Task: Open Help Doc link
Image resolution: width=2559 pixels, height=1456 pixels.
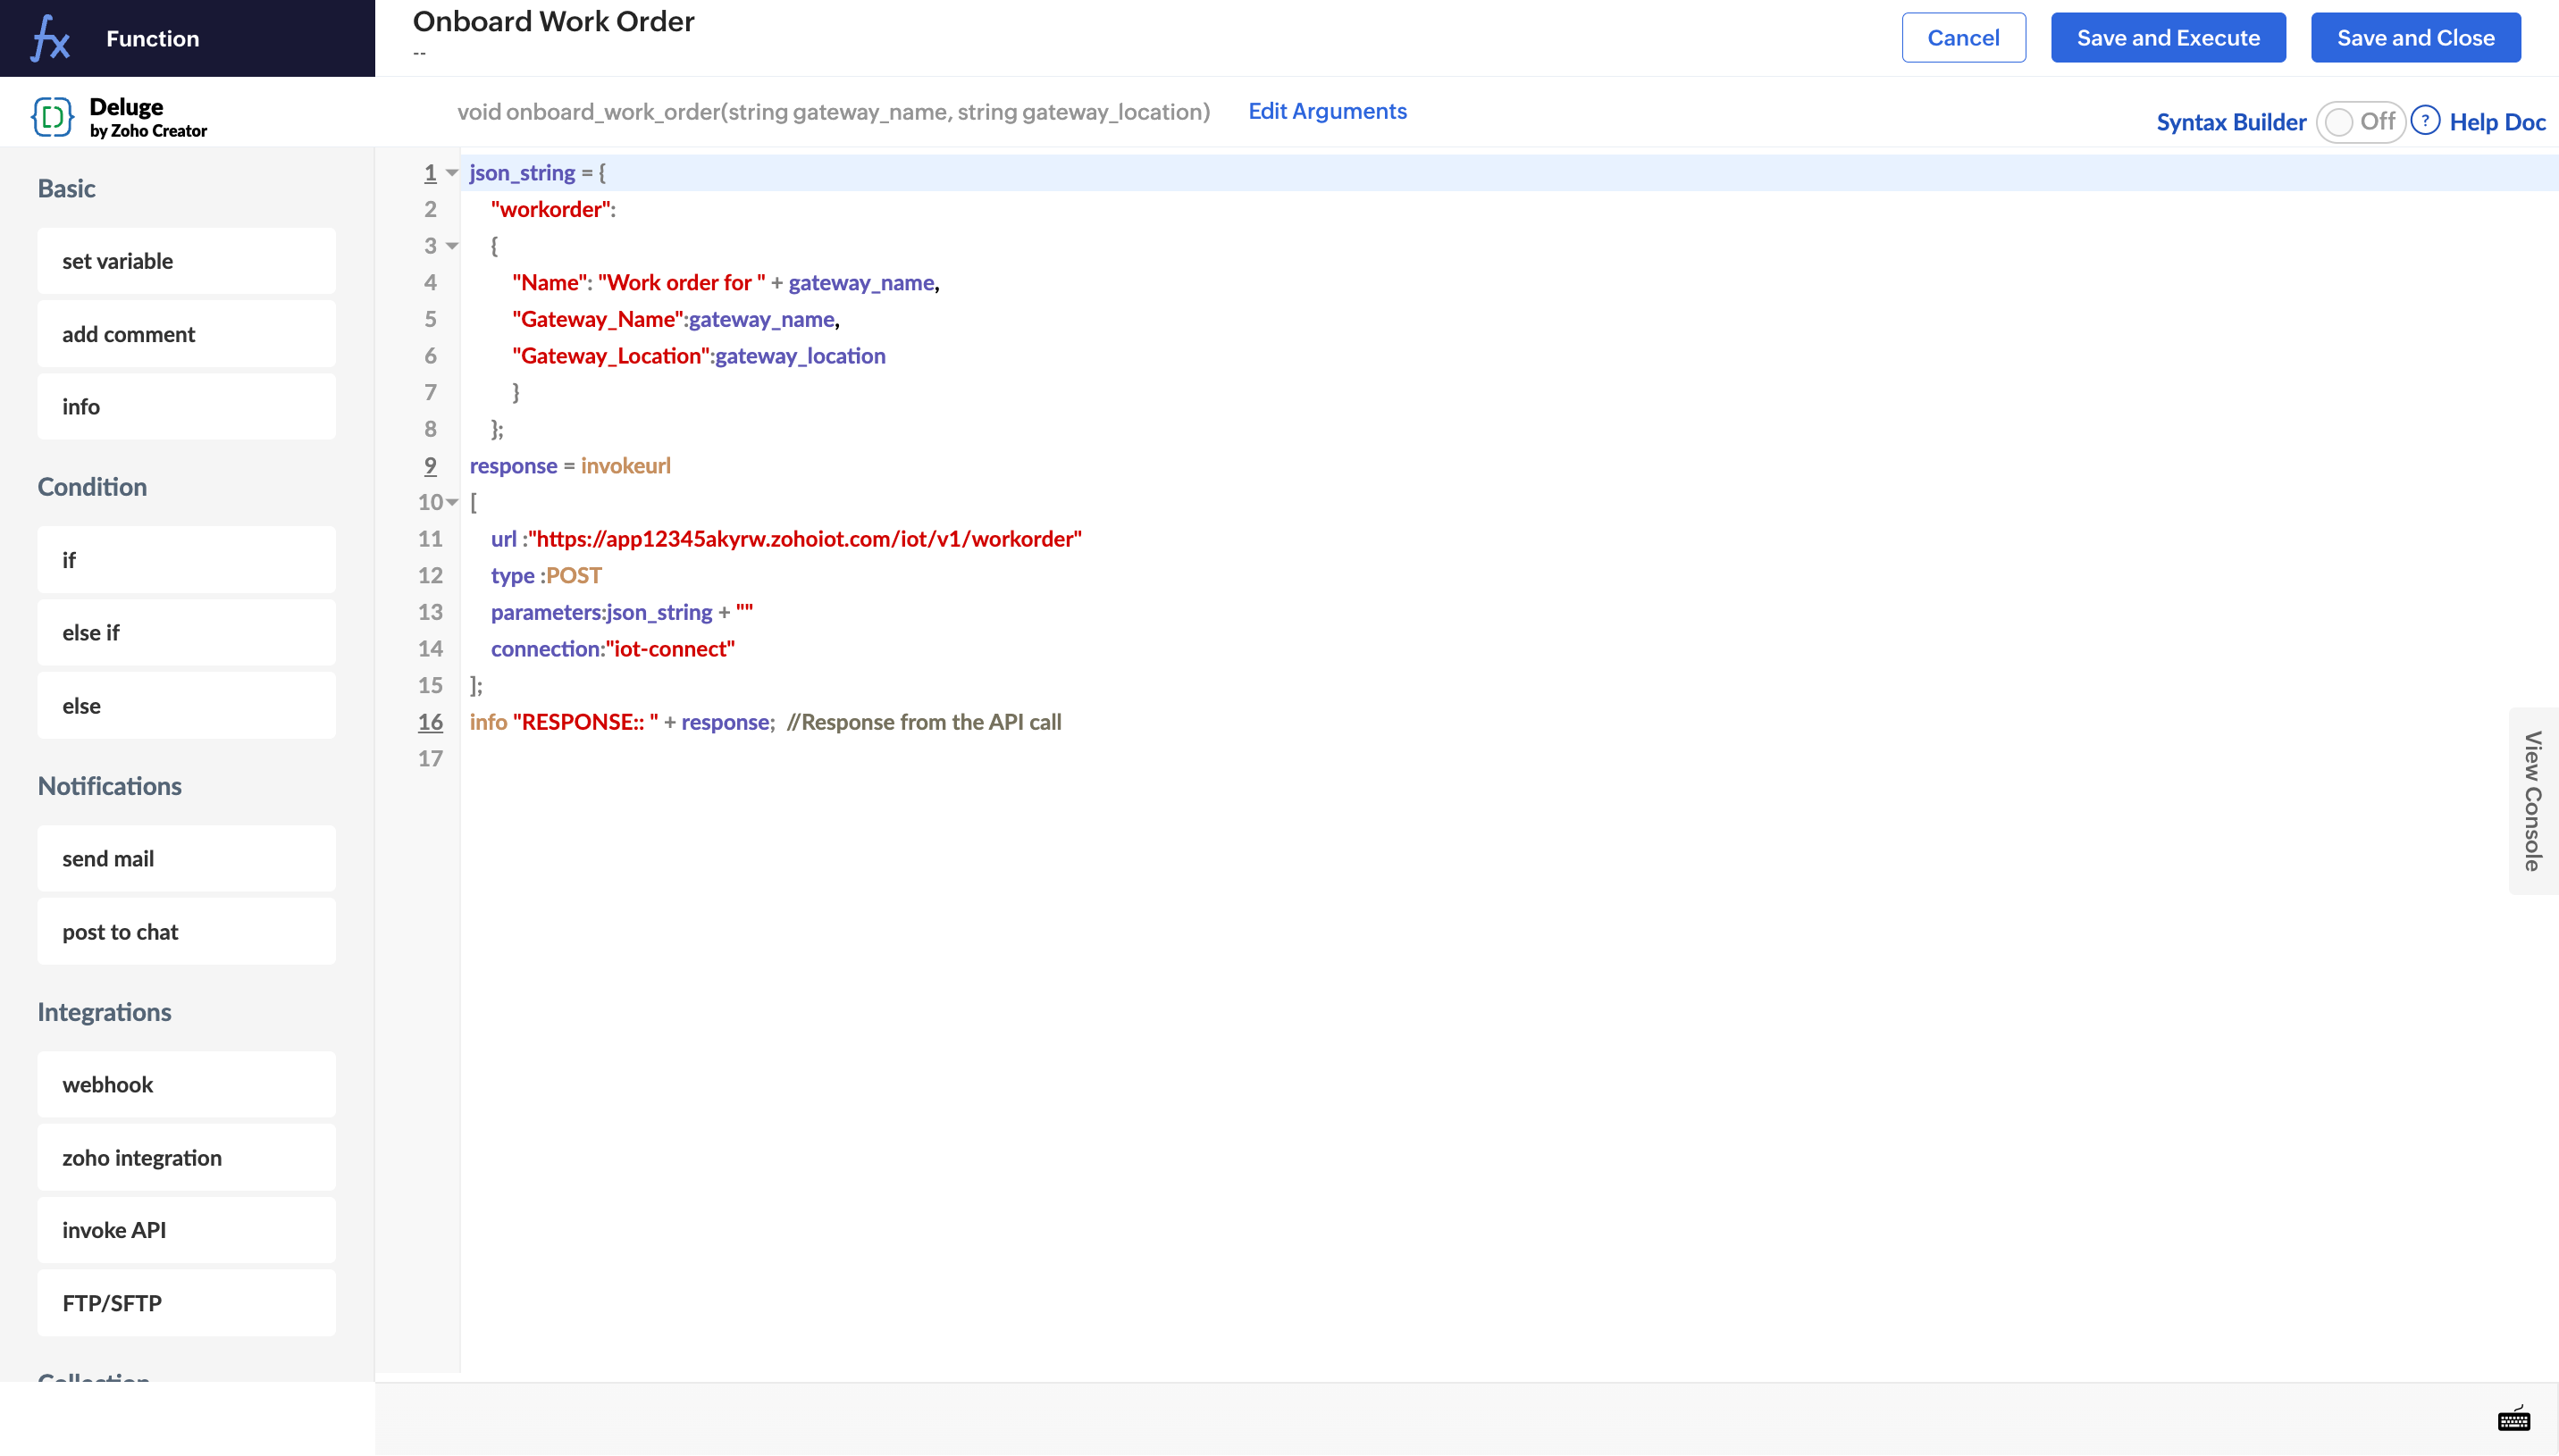Action: (x=2496, y=122)
